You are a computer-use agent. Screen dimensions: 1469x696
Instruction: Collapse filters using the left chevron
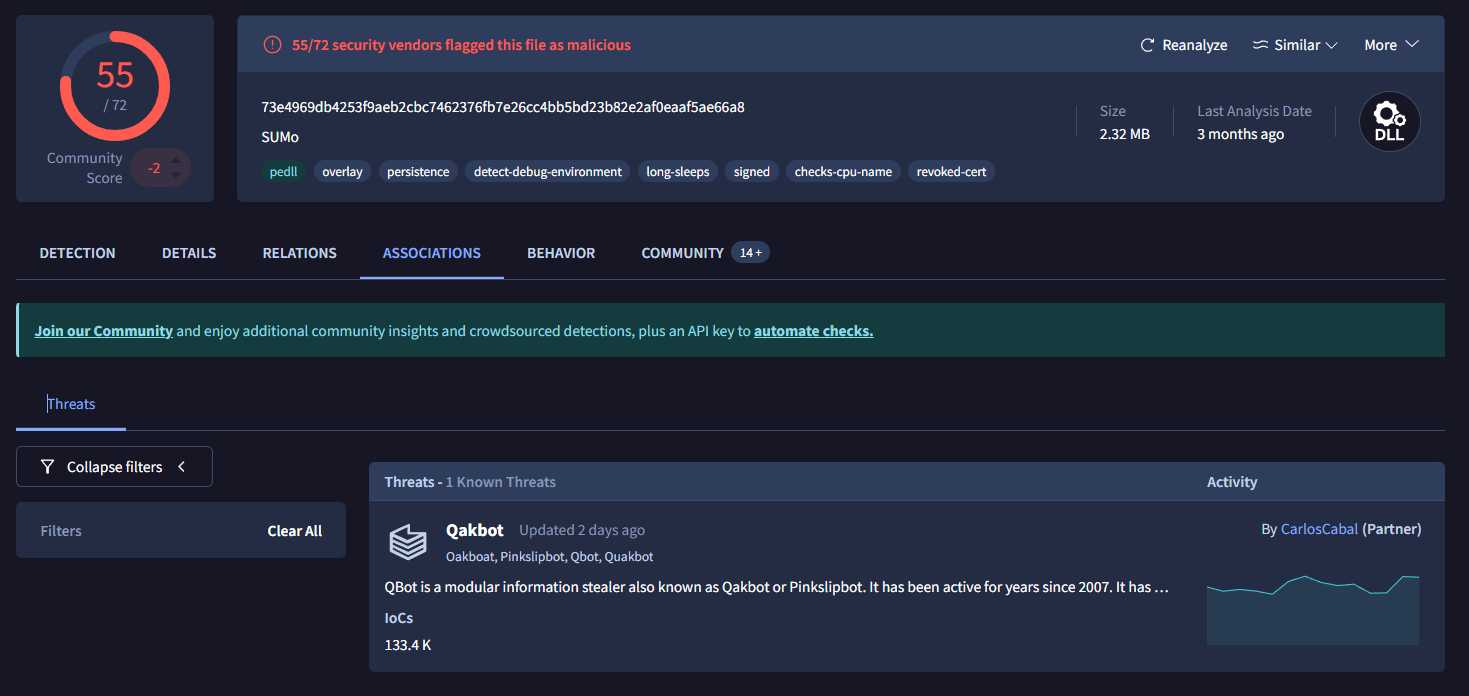click(x=181, y=467)
